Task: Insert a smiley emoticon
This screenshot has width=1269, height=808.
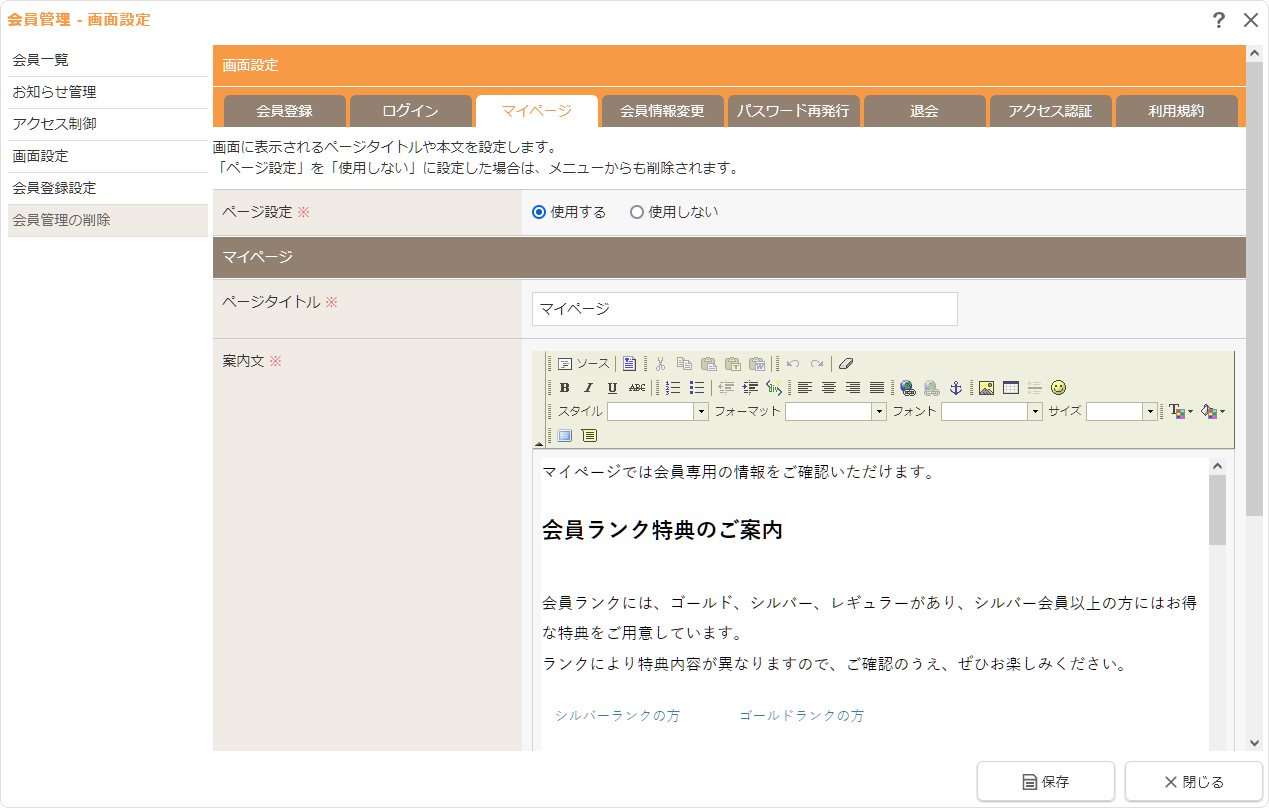Action: click(1059, 388)
